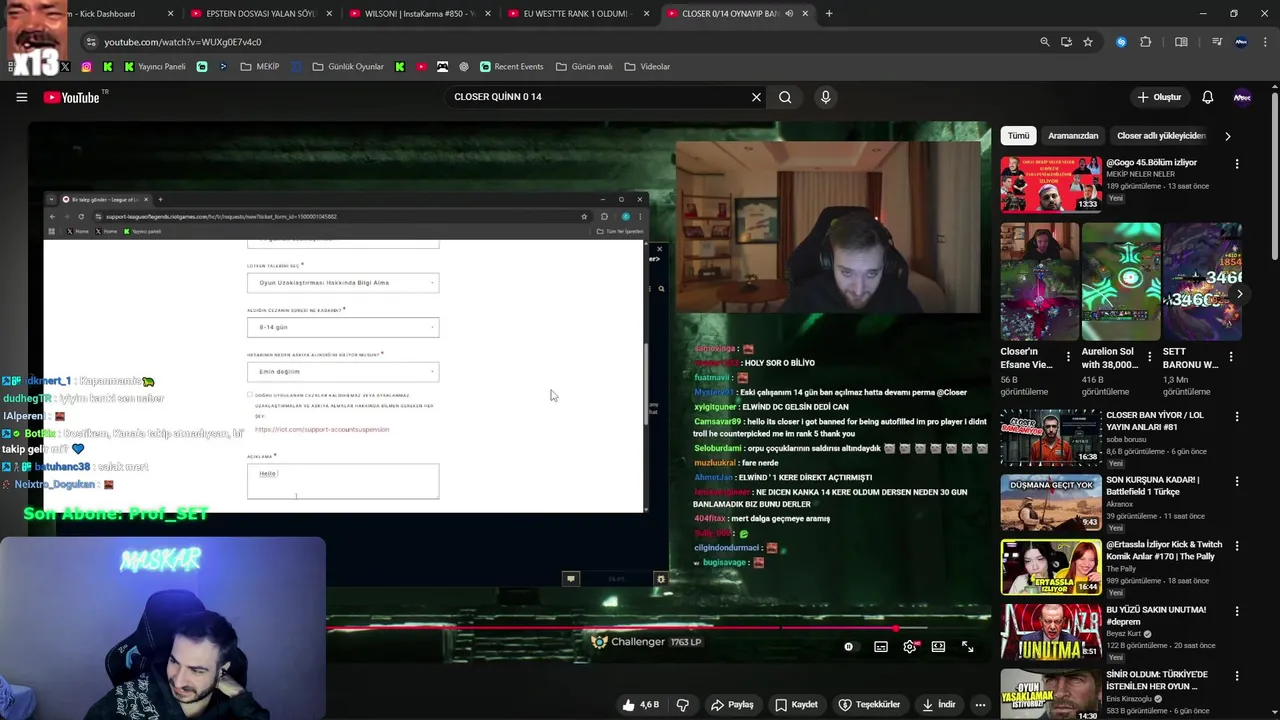The width and height of the screenshot is (1280, 720).
Task: Toggle fullscreen in the video player
Action: click(968, 647)
